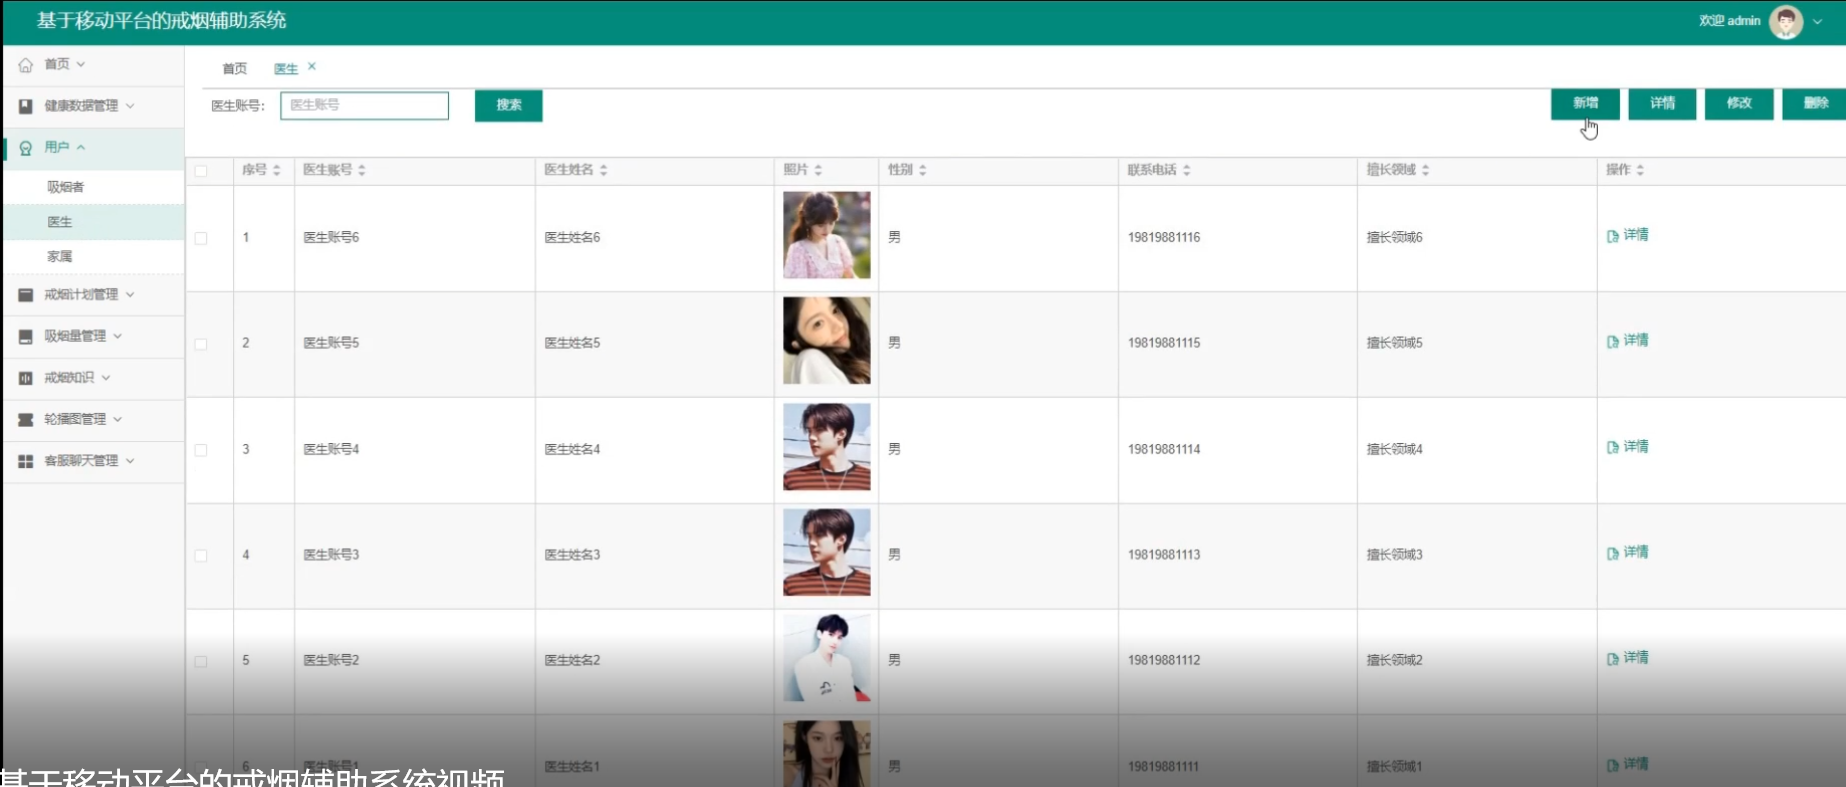Click the 戒烟计划管理 sidebar icon
This screenshot has height=787, width=1846.
(26, 295)
